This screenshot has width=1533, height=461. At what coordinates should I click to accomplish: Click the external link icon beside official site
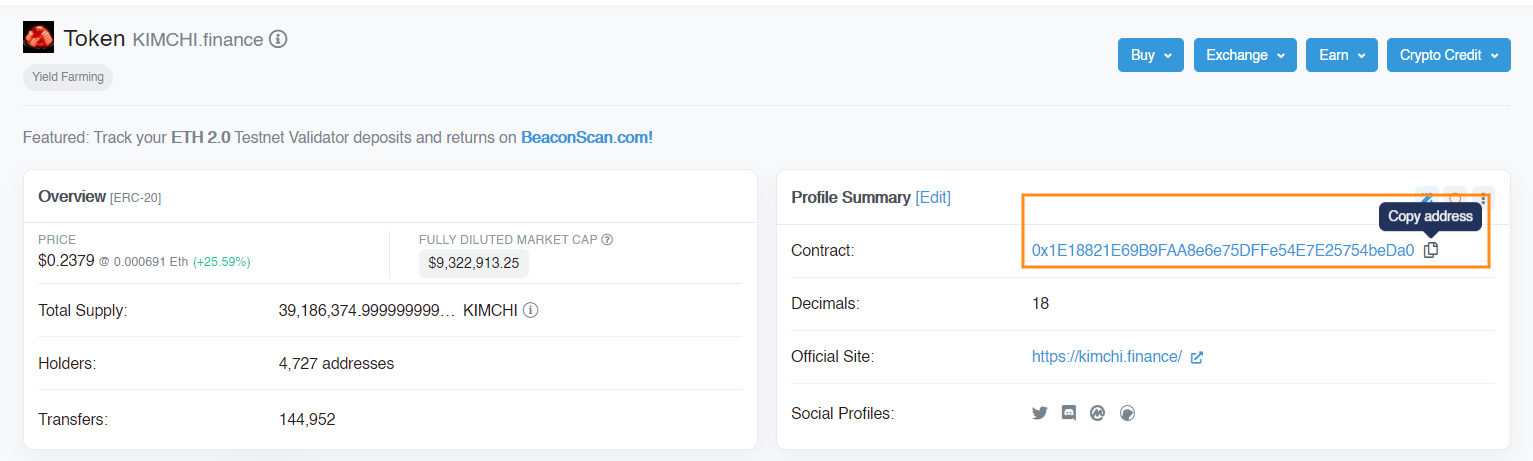pyautogui.click(x=1197, y=357)
